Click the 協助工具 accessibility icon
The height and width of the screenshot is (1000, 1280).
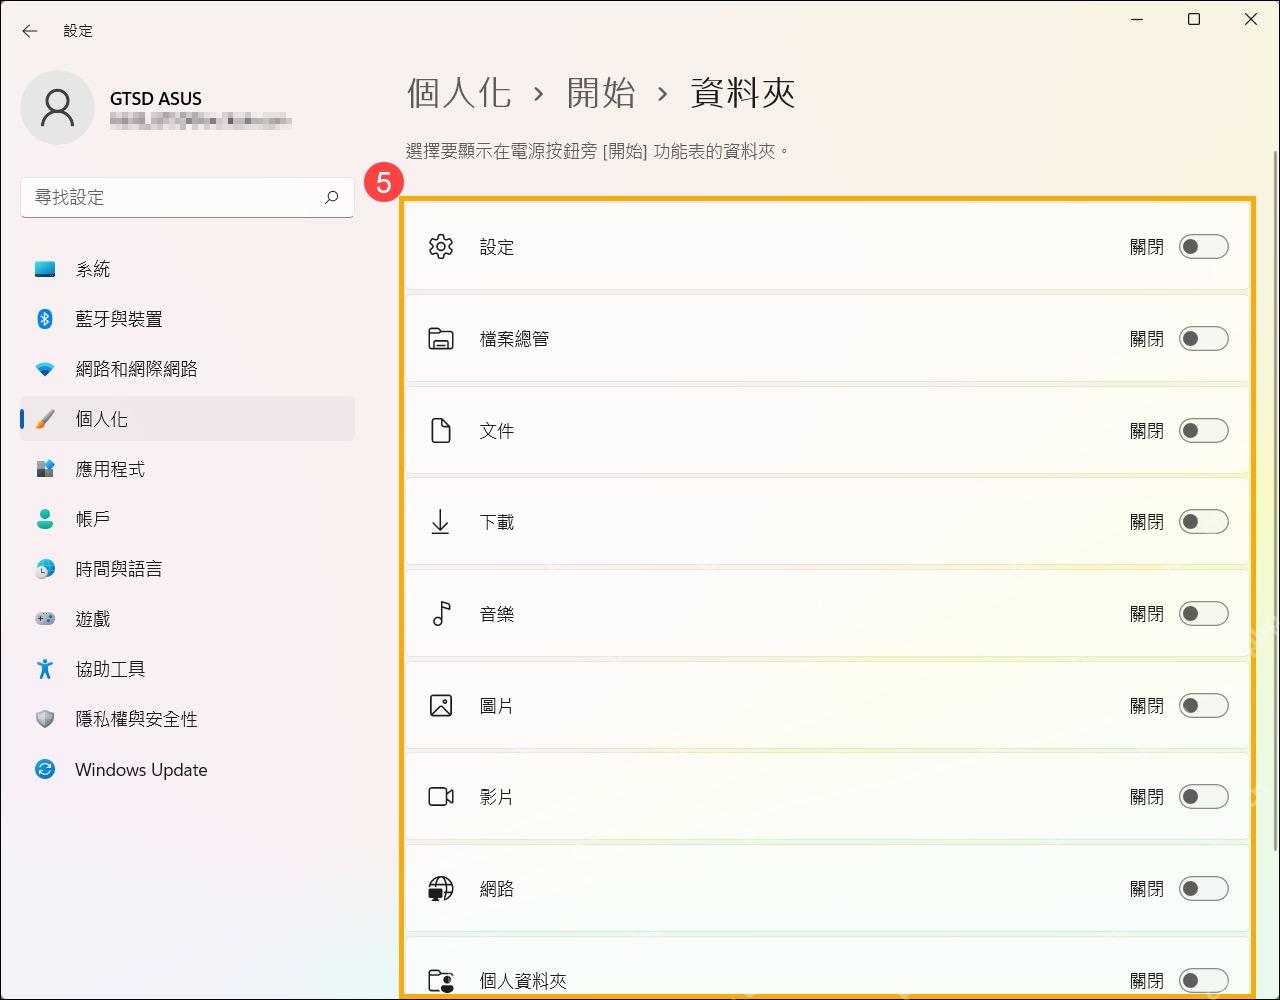pos(45,669)
